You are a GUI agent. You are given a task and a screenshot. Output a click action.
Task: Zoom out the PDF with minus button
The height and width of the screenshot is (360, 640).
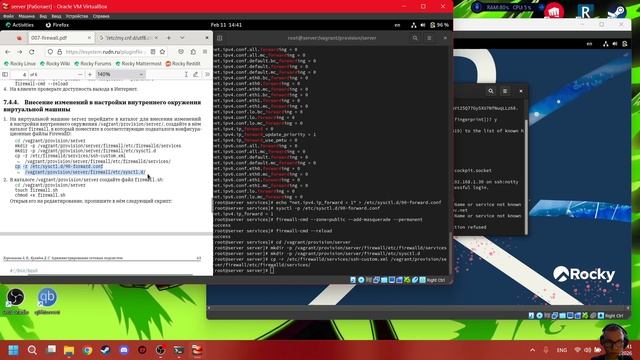80,74
